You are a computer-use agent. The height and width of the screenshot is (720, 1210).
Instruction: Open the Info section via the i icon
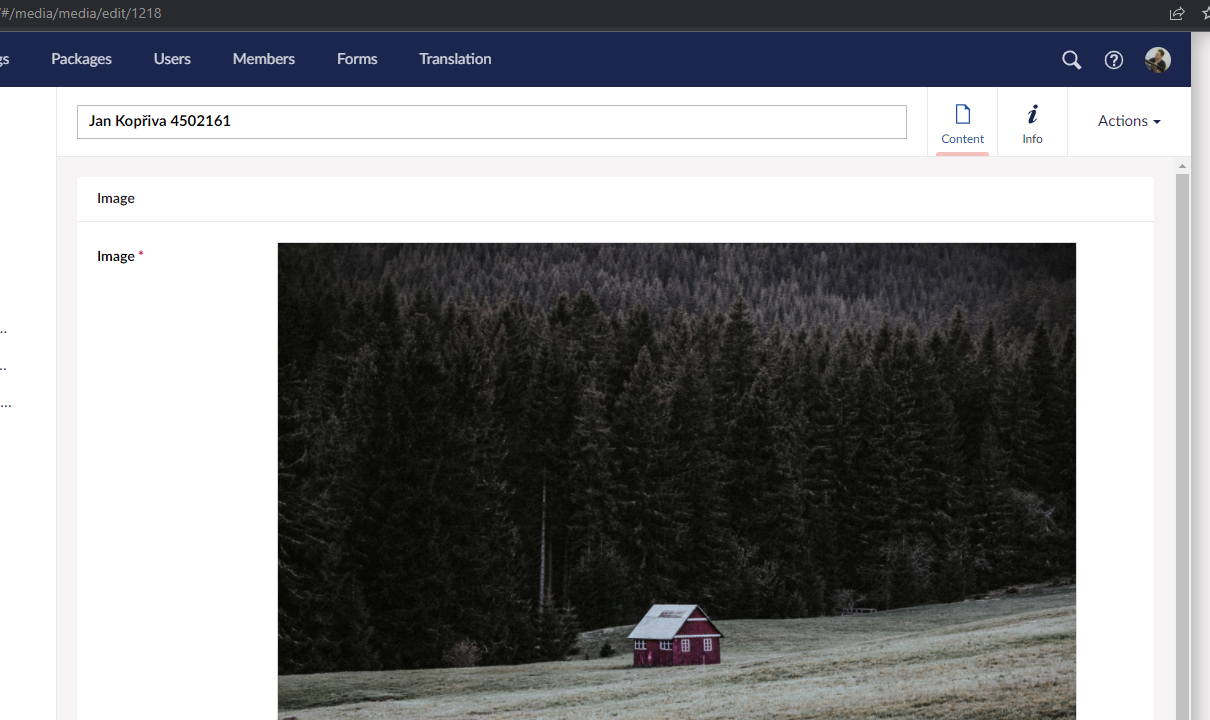[1032, 115]
